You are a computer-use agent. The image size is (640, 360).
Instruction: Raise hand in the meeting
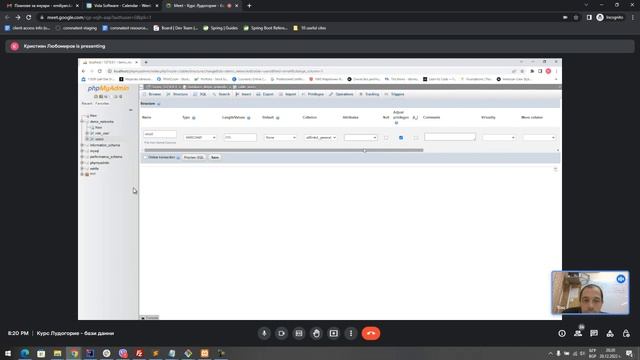316,333
